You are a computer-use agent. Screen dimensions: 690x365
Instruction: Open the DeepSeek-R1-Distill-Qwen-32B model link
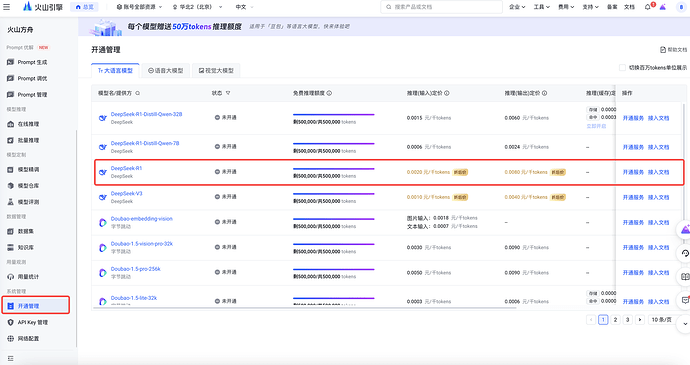tap(147, 114)
